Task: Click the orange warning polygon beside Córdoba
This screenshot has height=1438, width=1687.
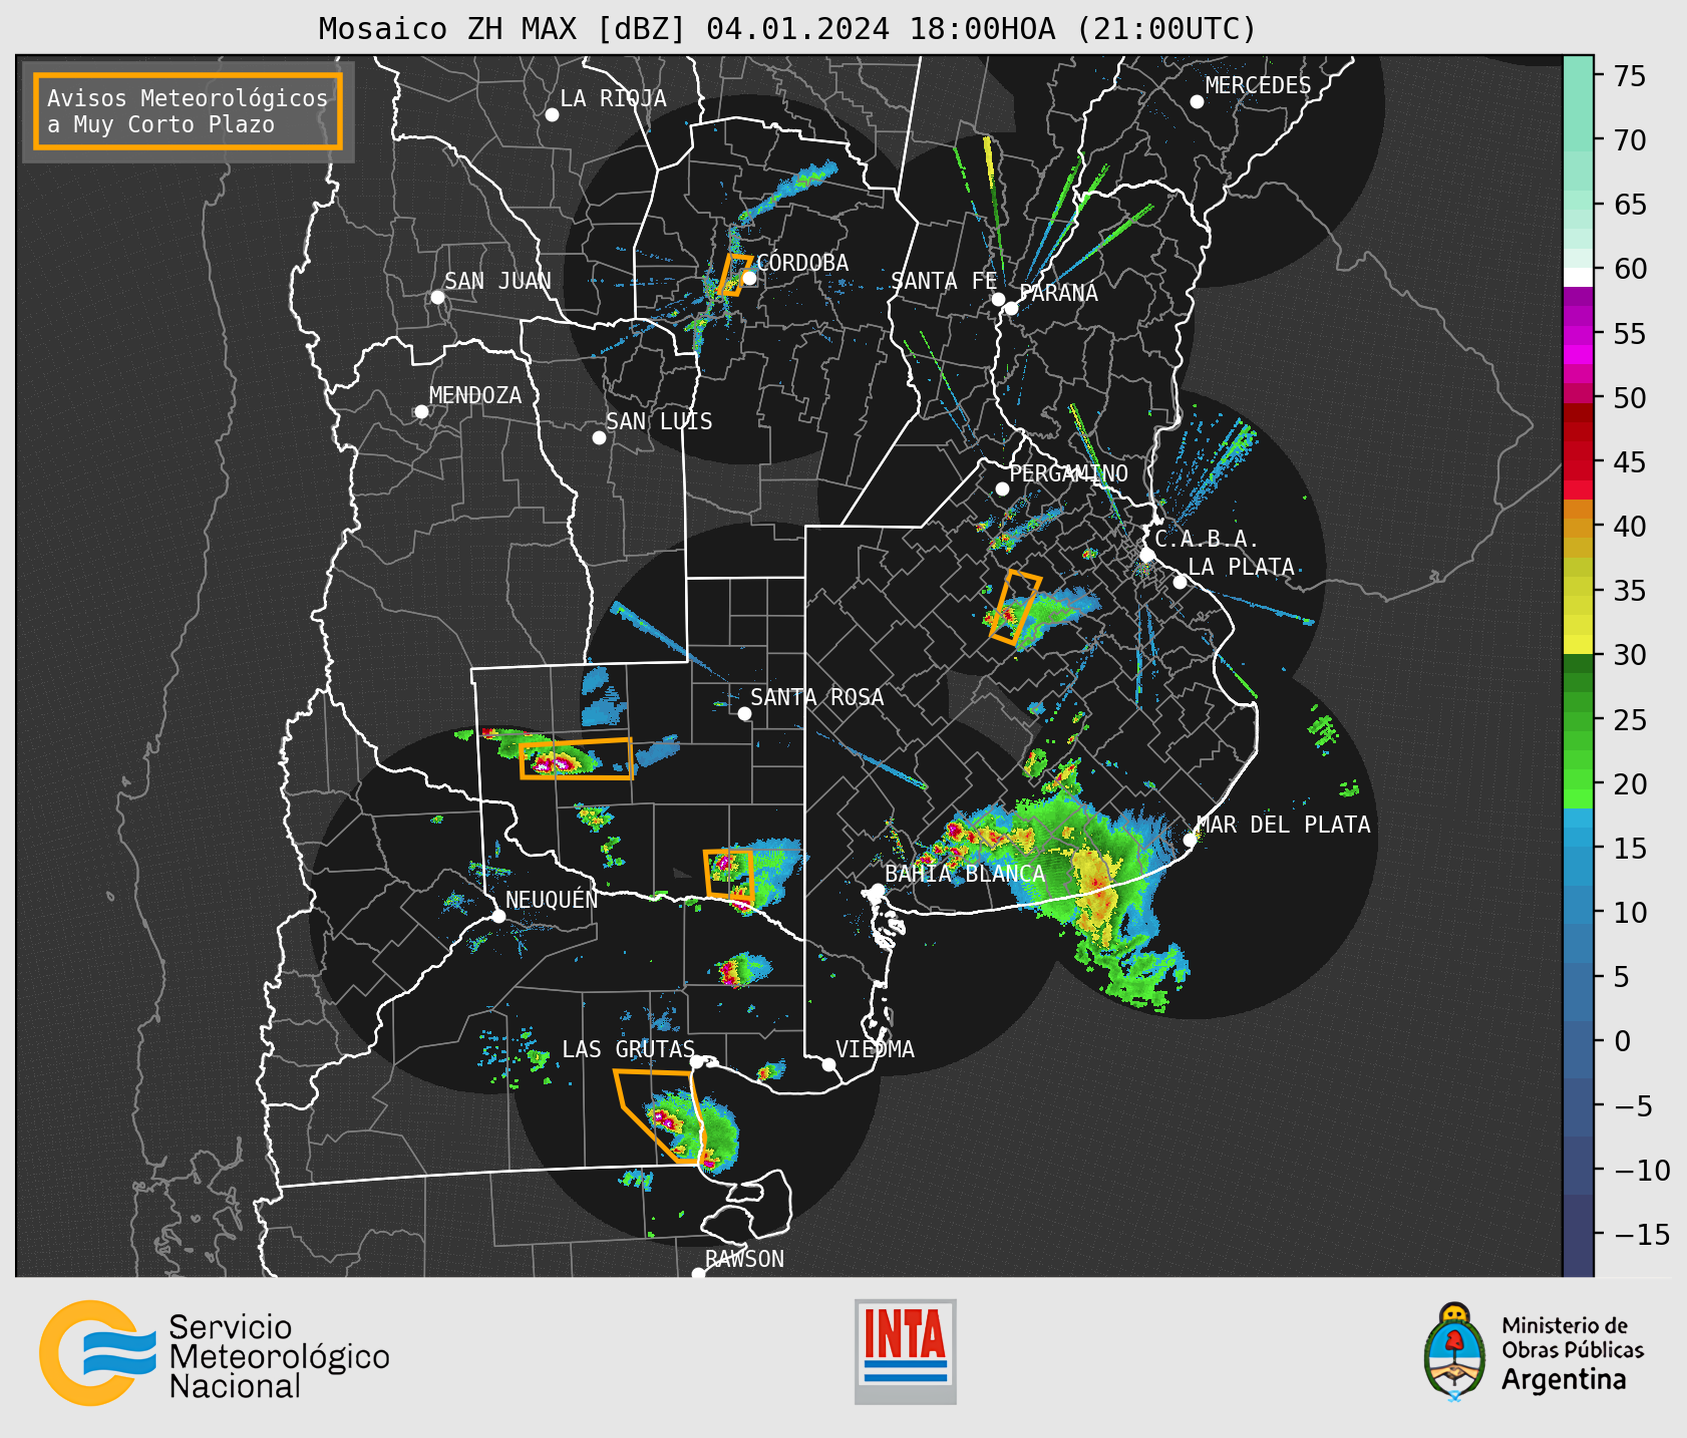Action: click(x=734, y=275)
